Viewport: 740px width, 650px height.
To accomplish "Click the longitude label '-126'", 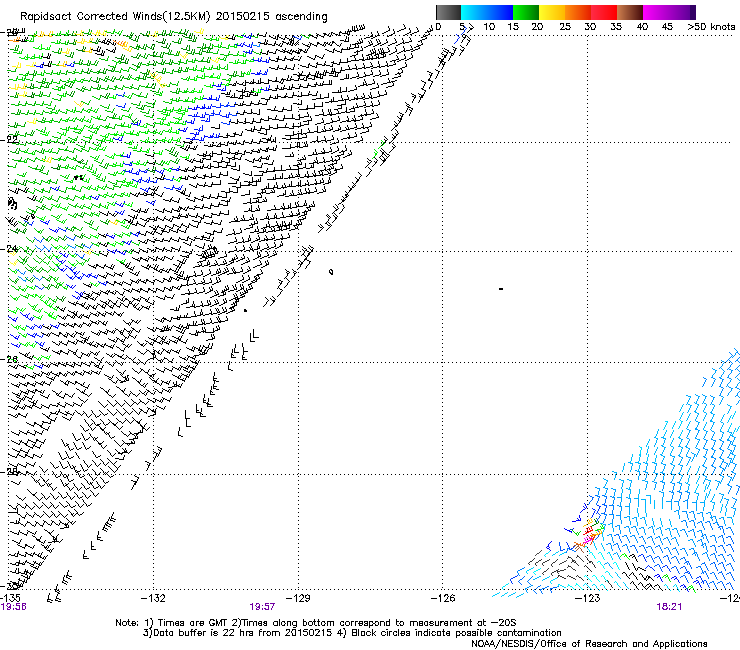I will tap(443, 599).
